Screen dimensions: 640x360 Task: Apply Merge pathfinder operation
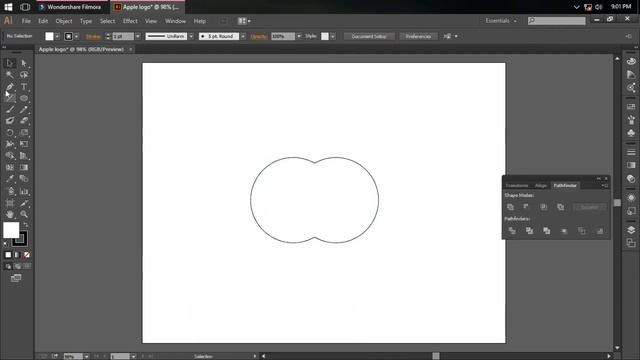coord(547,231)
